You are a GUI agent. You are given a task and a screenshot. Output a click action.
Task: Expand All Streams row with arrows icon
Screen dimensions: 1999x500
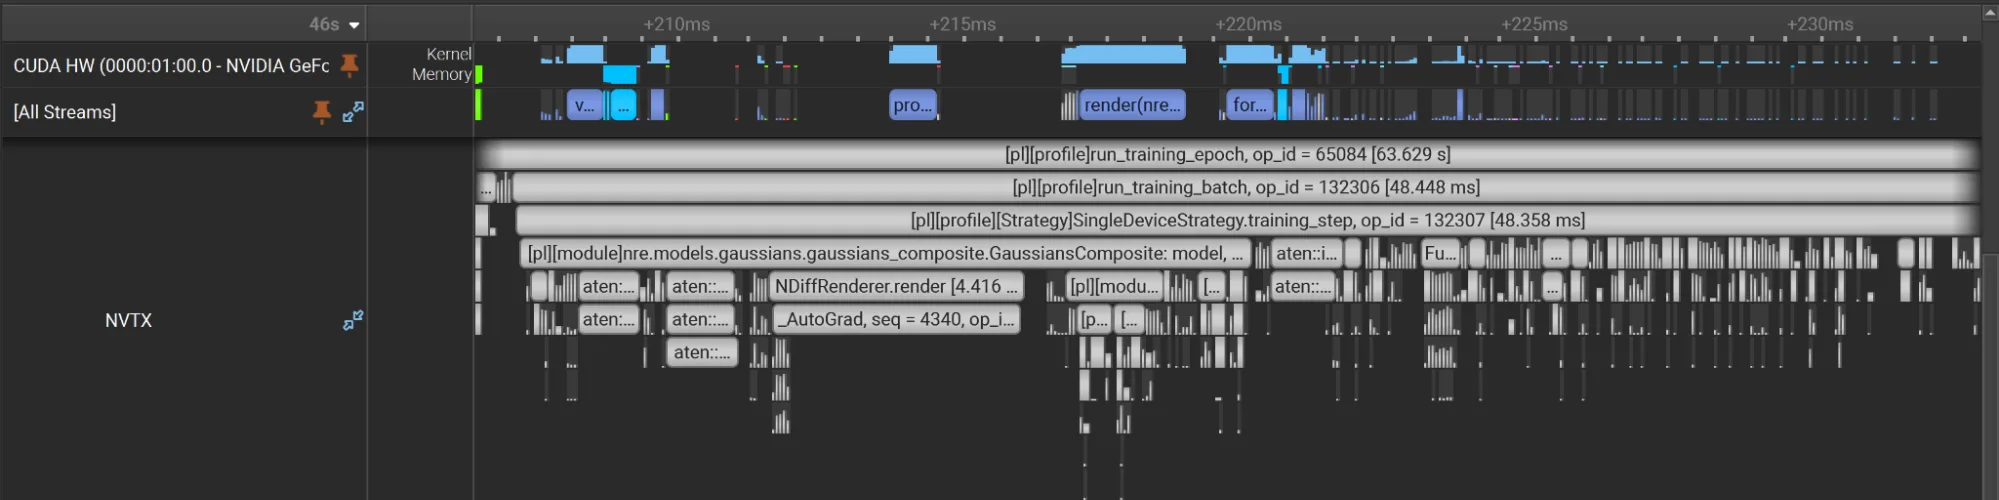353,112
